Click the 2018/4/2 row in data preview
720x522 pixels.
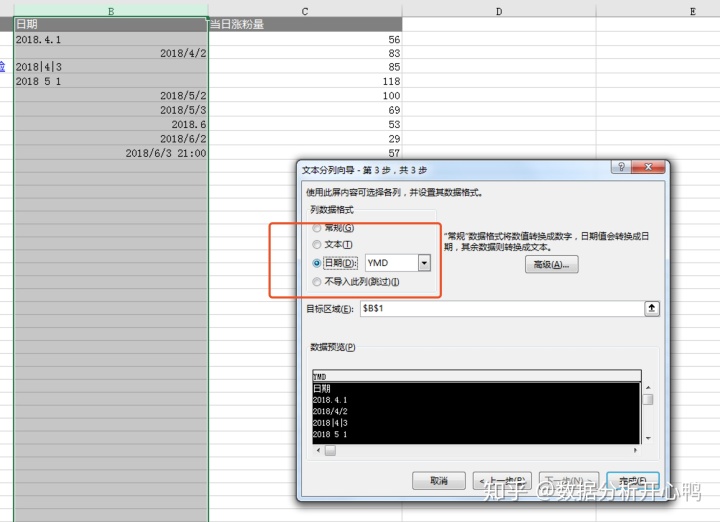point(476,411)
